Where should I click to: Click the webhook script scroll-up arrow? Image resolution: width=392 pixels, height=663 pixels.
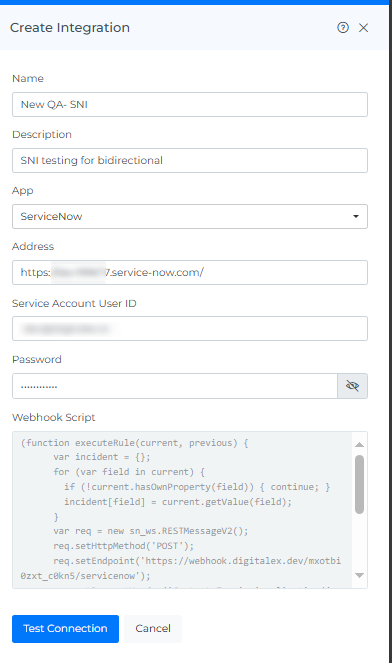359,444
